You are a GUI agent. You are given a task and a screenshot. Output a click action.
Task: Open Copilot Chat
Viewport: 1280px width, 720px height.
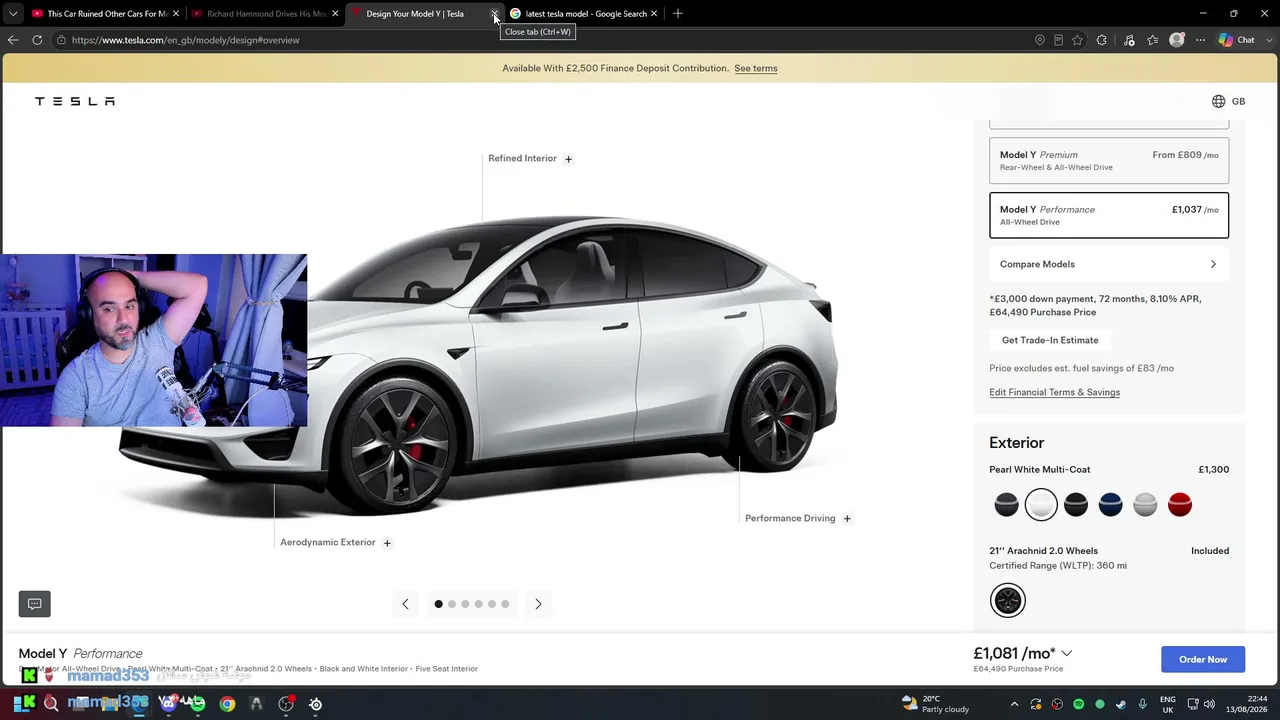(x=1237, y=40)
